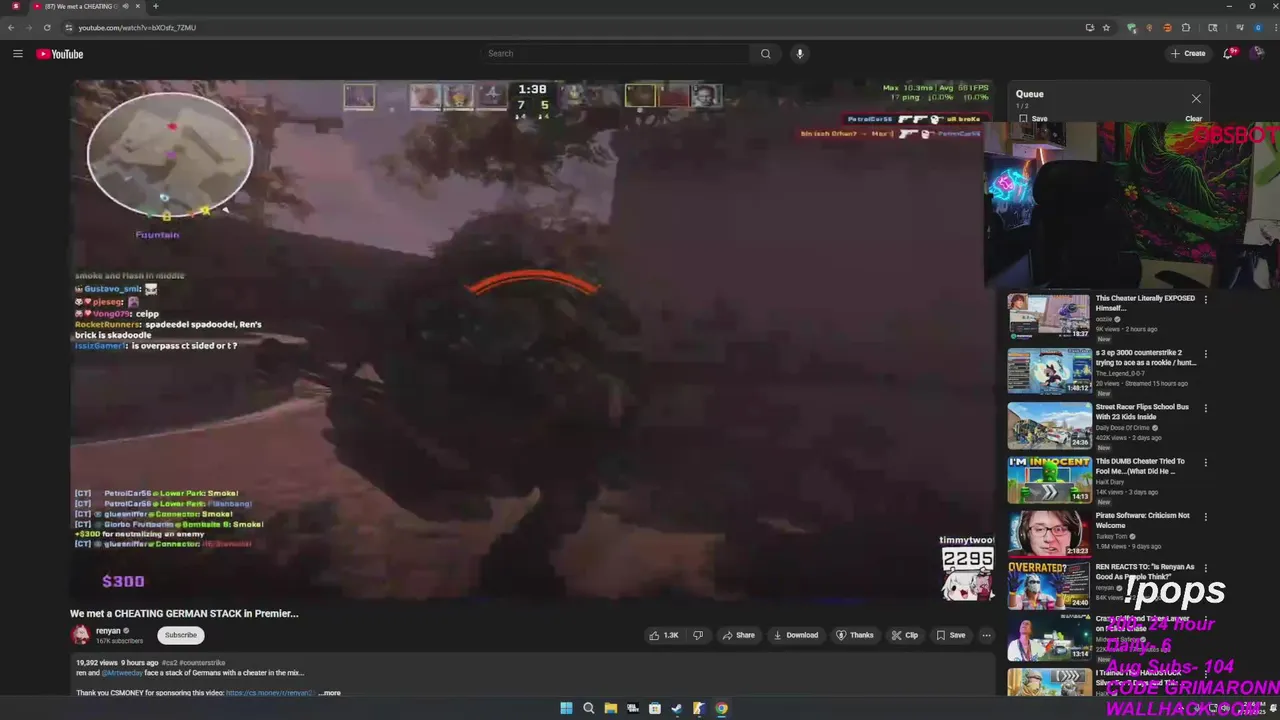The image size is (1280, 720).
Task: Open 'Street Racer Flips School Bus' video title
Action: tap(1142, 412)
